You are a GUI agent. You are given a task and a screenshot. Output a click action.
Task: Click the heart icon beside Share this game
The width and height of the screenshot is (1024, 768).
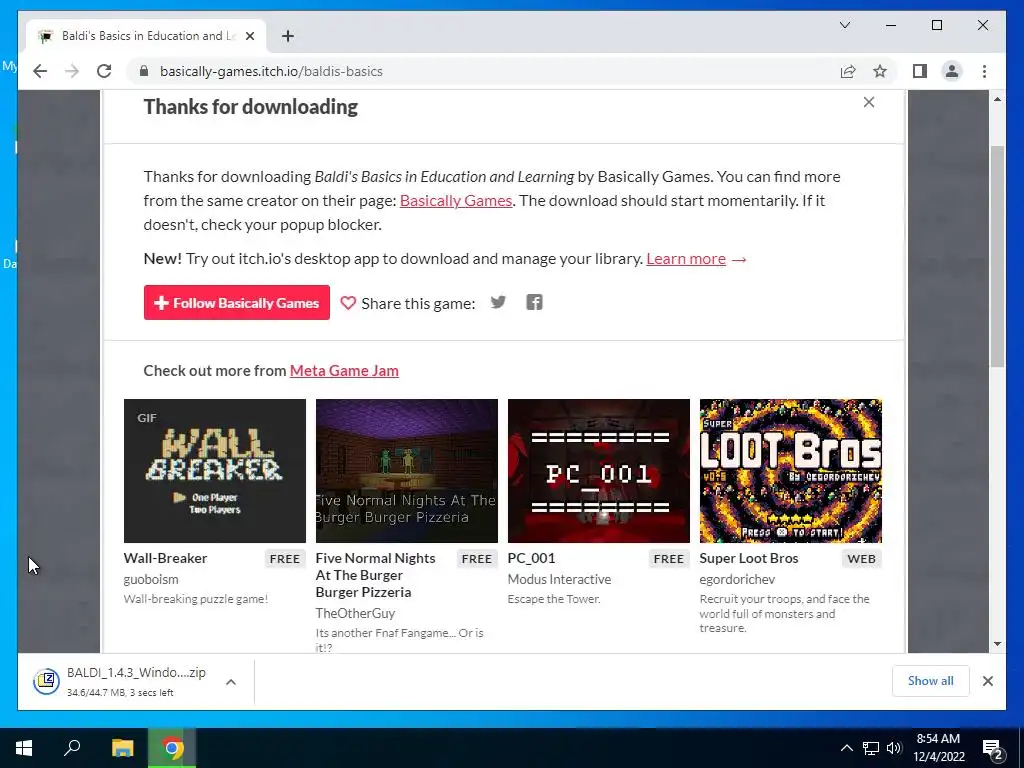[348, 303]
